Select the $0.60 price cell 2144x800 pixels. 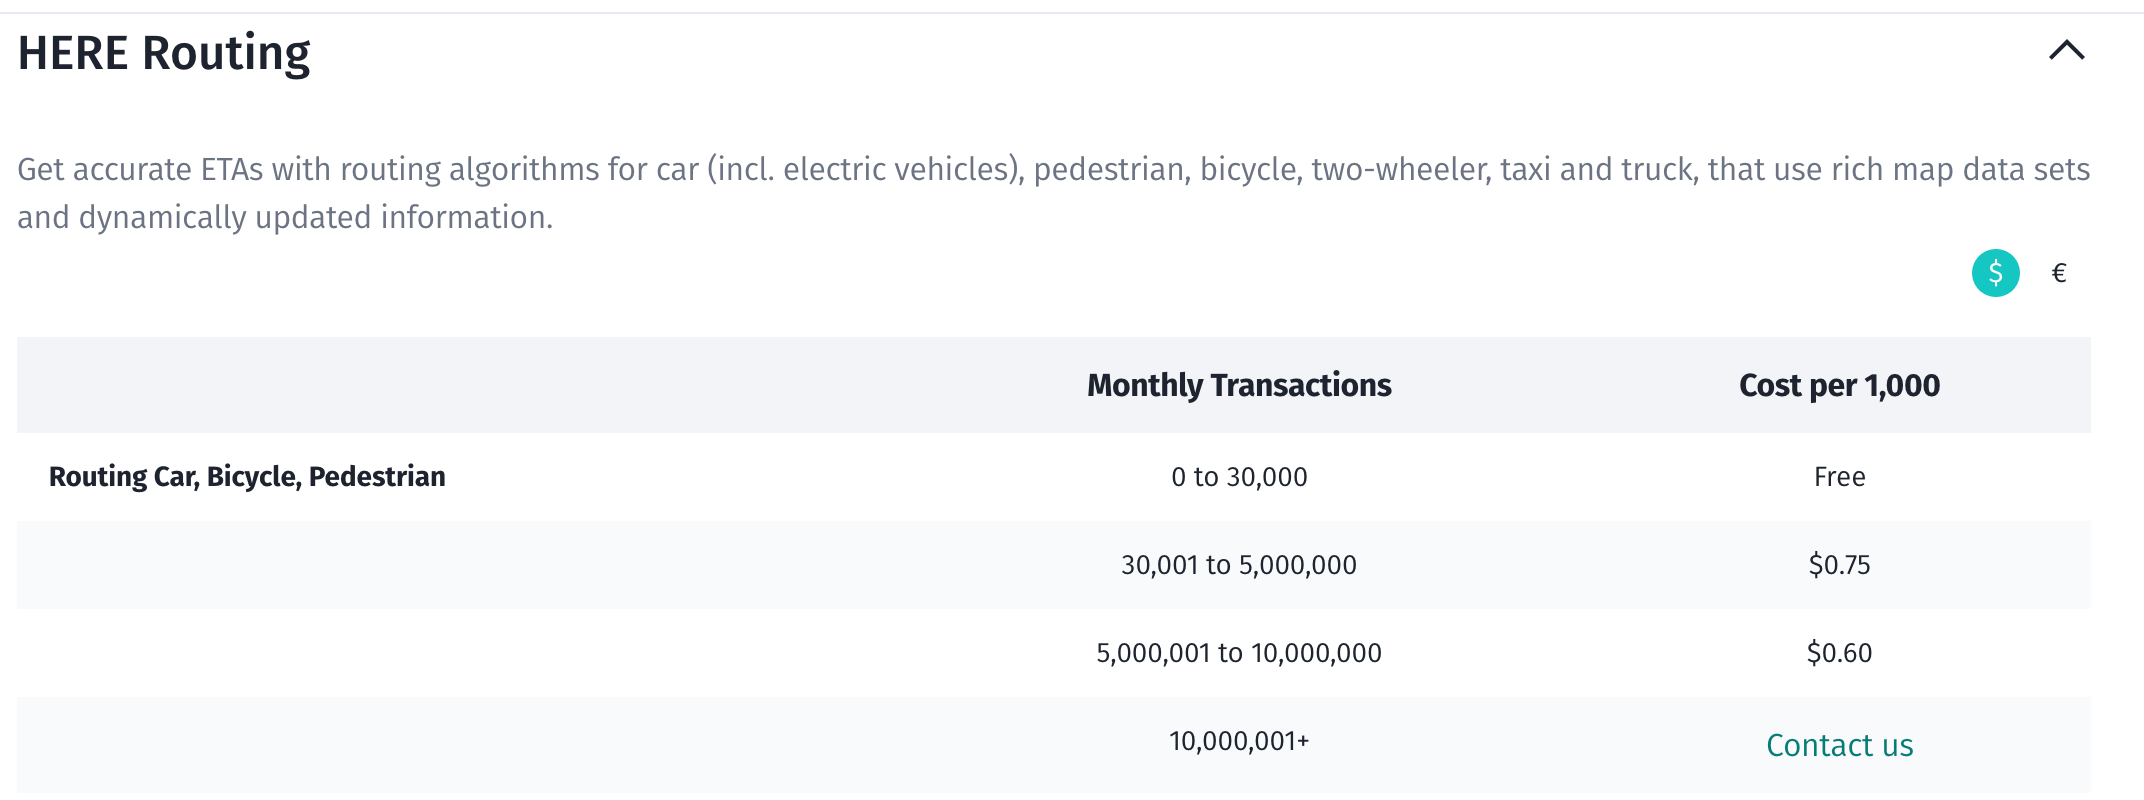1839,653
